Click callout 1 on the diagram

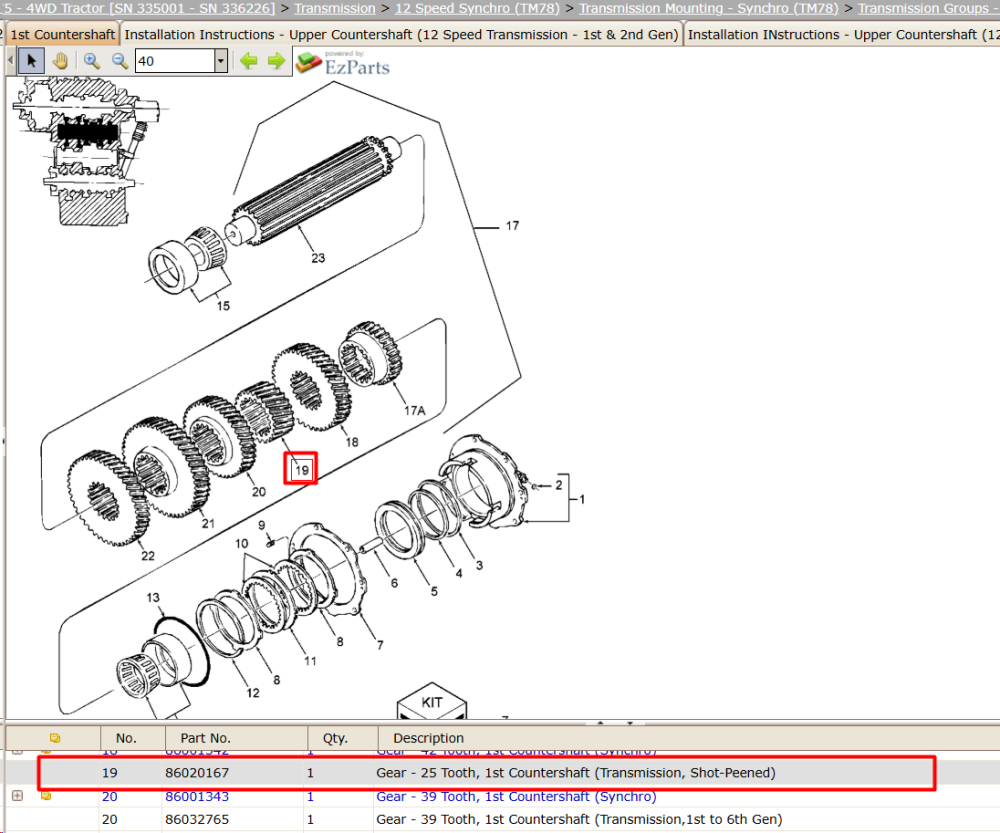(x=582, y=499)
